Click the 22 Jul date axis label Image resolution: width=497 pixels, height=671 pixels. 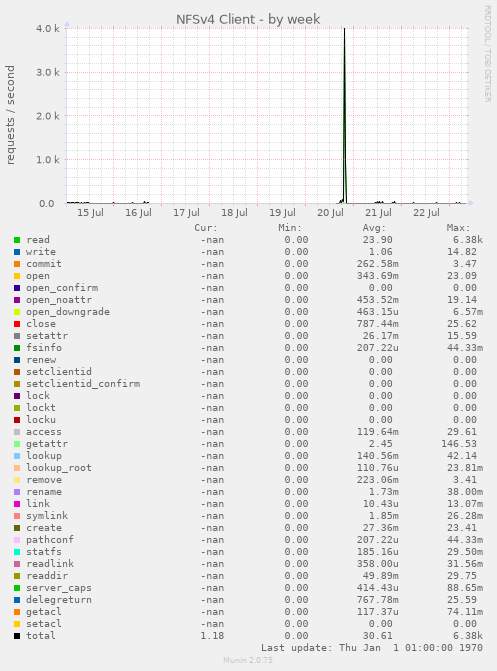[426, 213]
